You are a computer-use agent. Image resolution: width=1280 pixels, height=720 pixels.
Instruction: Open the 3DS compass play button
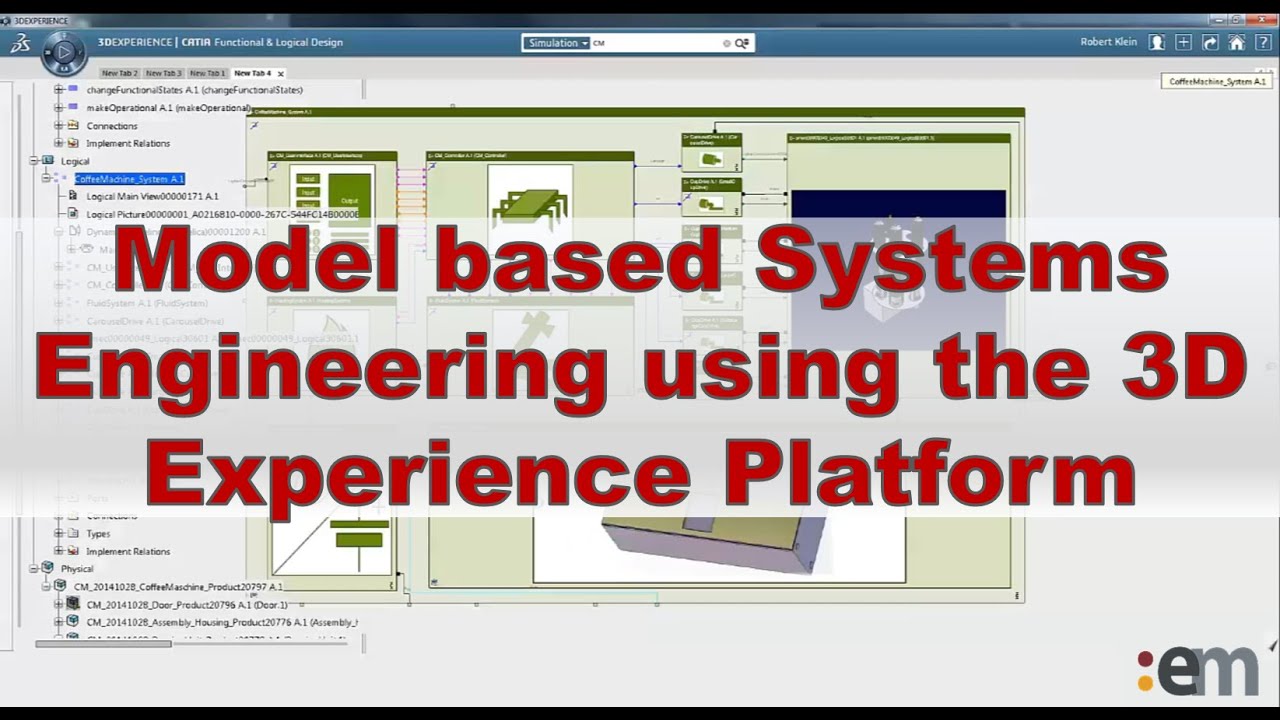click(63, 51)
